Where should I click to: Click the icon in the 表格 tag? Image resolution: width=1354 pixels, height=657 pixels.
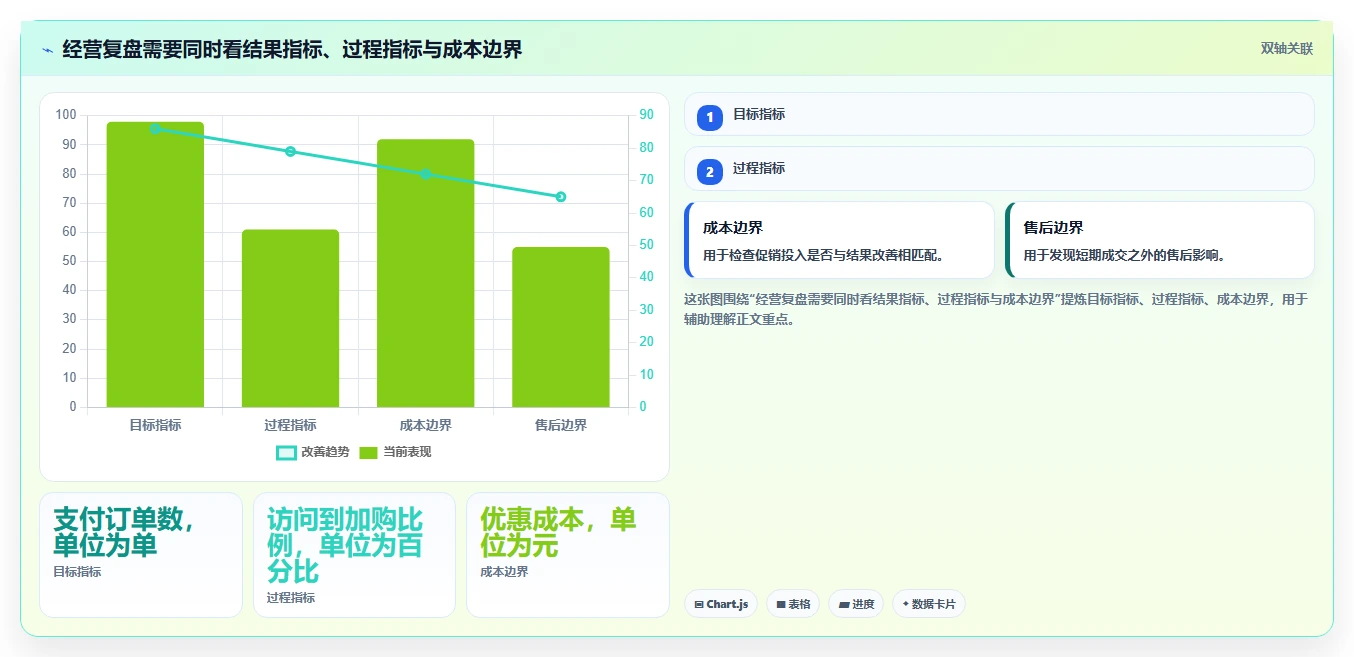point(781,605)
